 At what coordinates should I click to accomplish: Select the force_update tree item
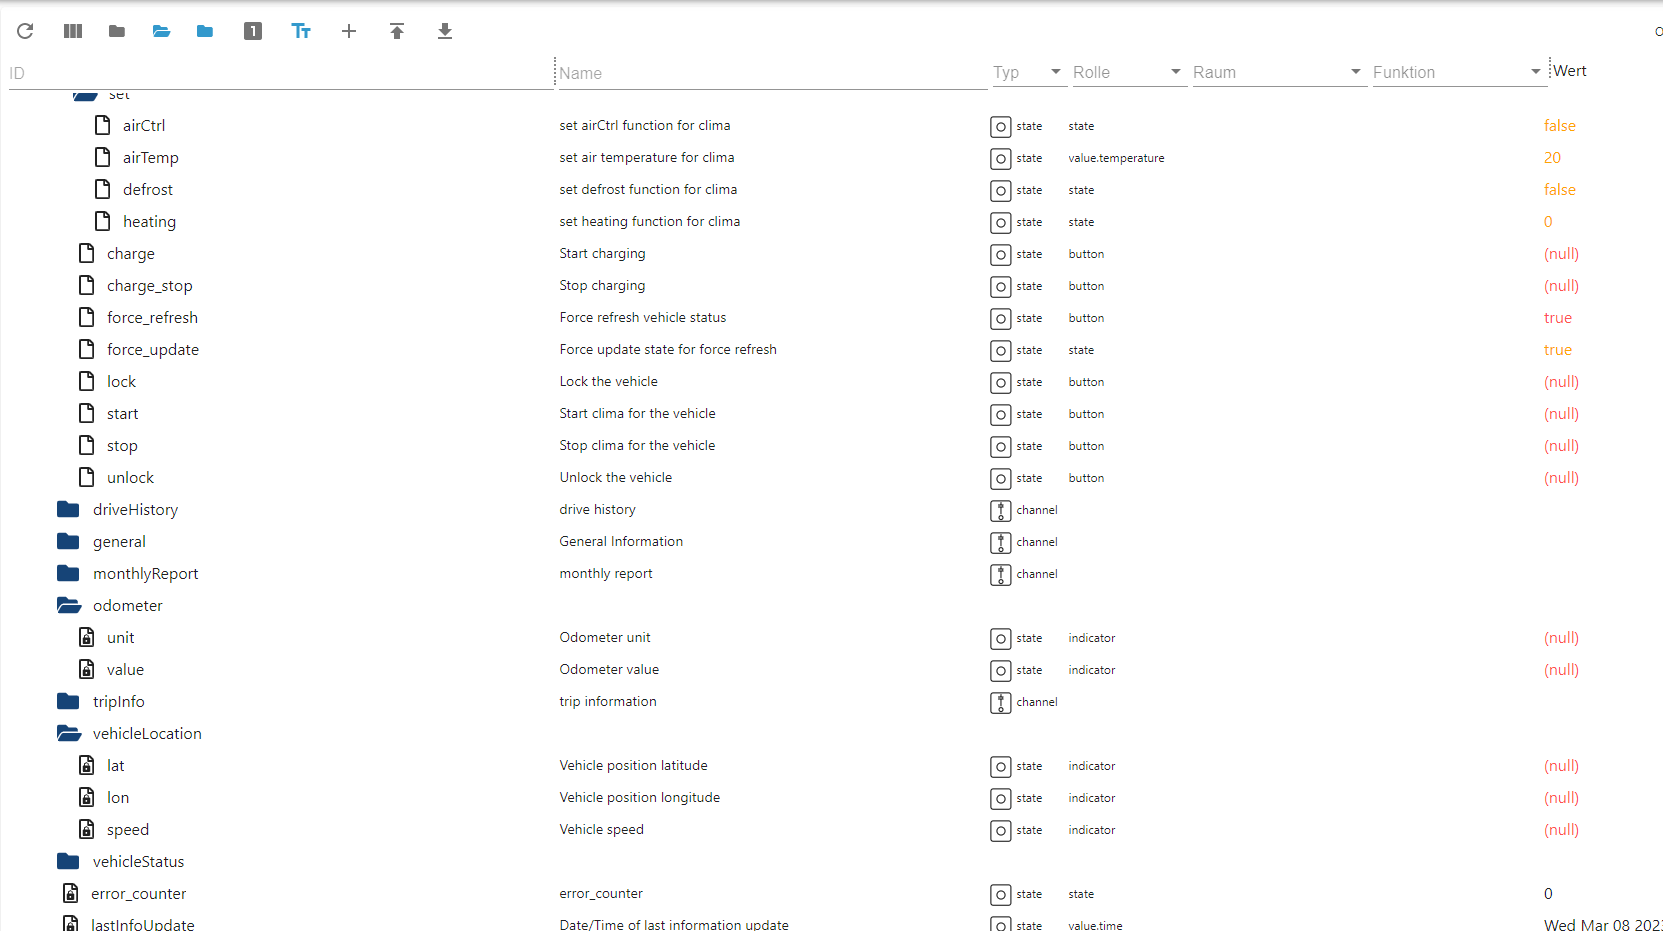tap(153, 349)
